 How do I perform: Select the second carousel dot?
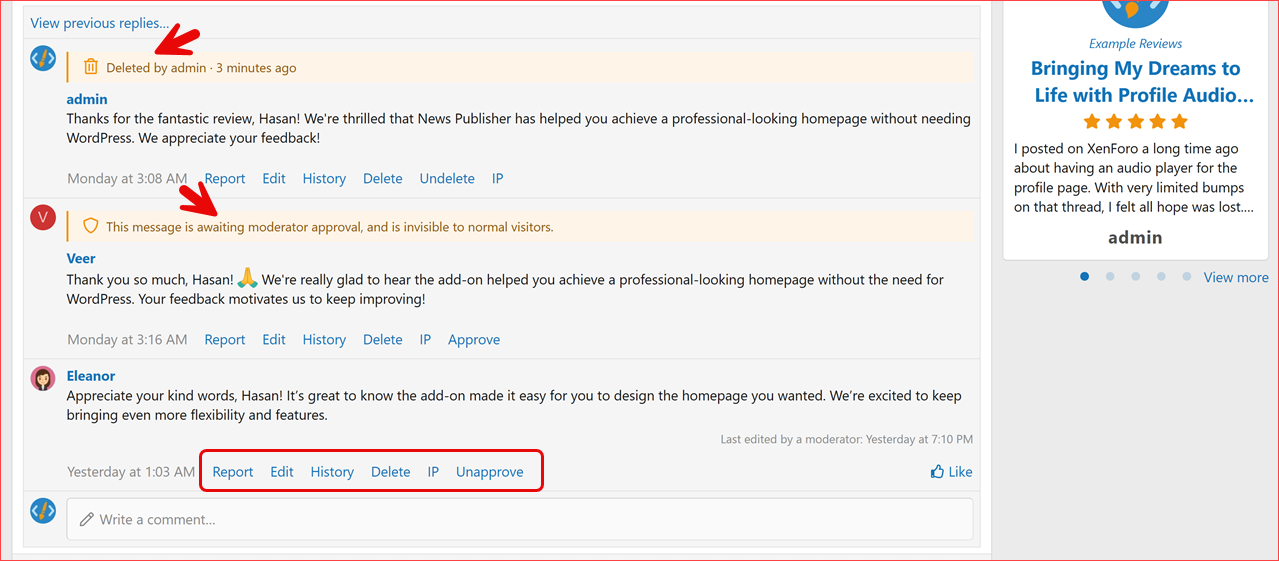(1110, 277)
